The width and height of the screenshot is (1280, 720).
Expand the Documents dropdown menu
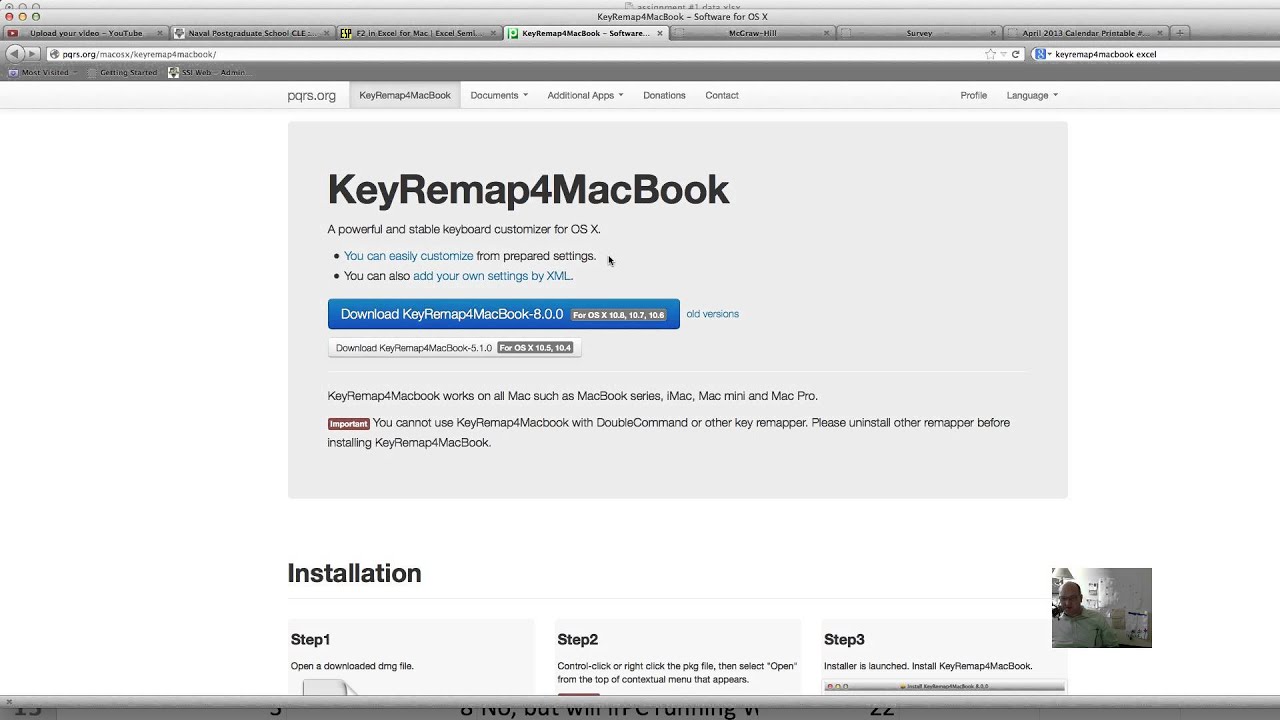pos(499,95)
